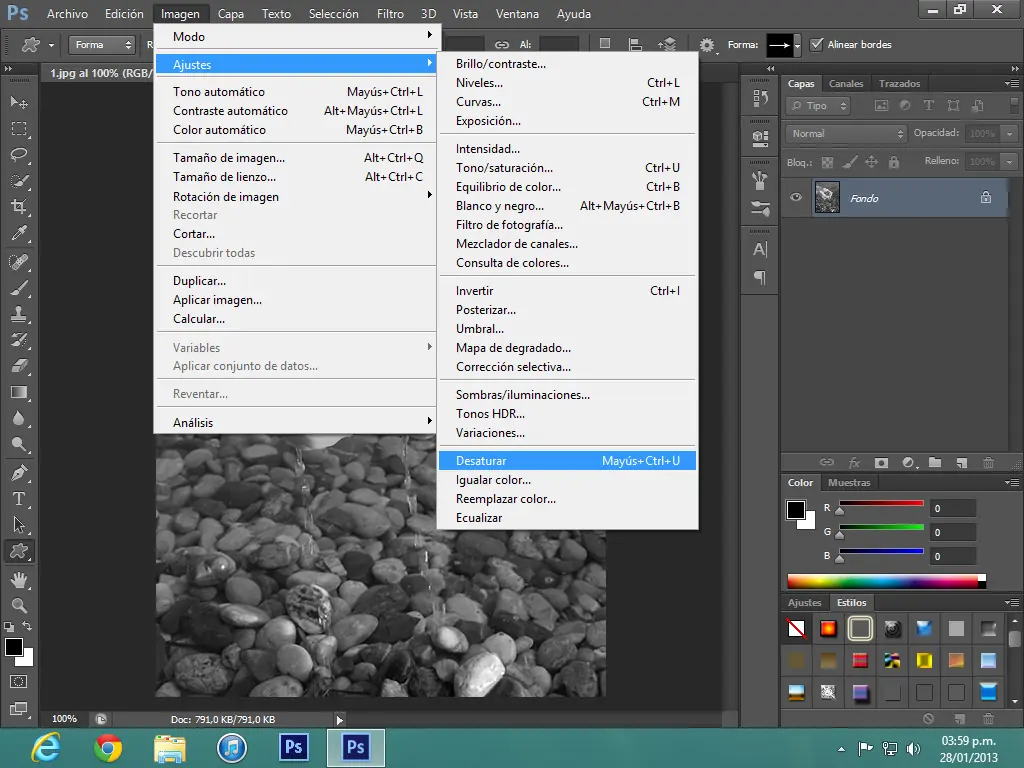The width and height of the screenshot is (1024, 768).
Task: Toggle pixel layer filter in Capas panel
Action: coord(881,105)
